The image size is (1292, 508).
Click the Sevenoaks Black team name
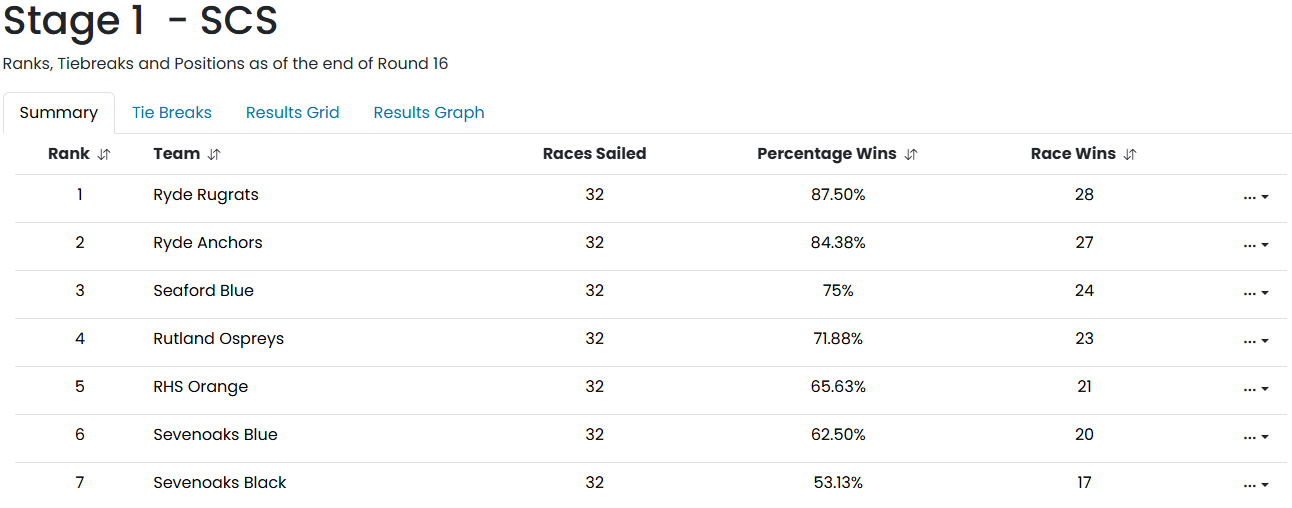(219, 483)
